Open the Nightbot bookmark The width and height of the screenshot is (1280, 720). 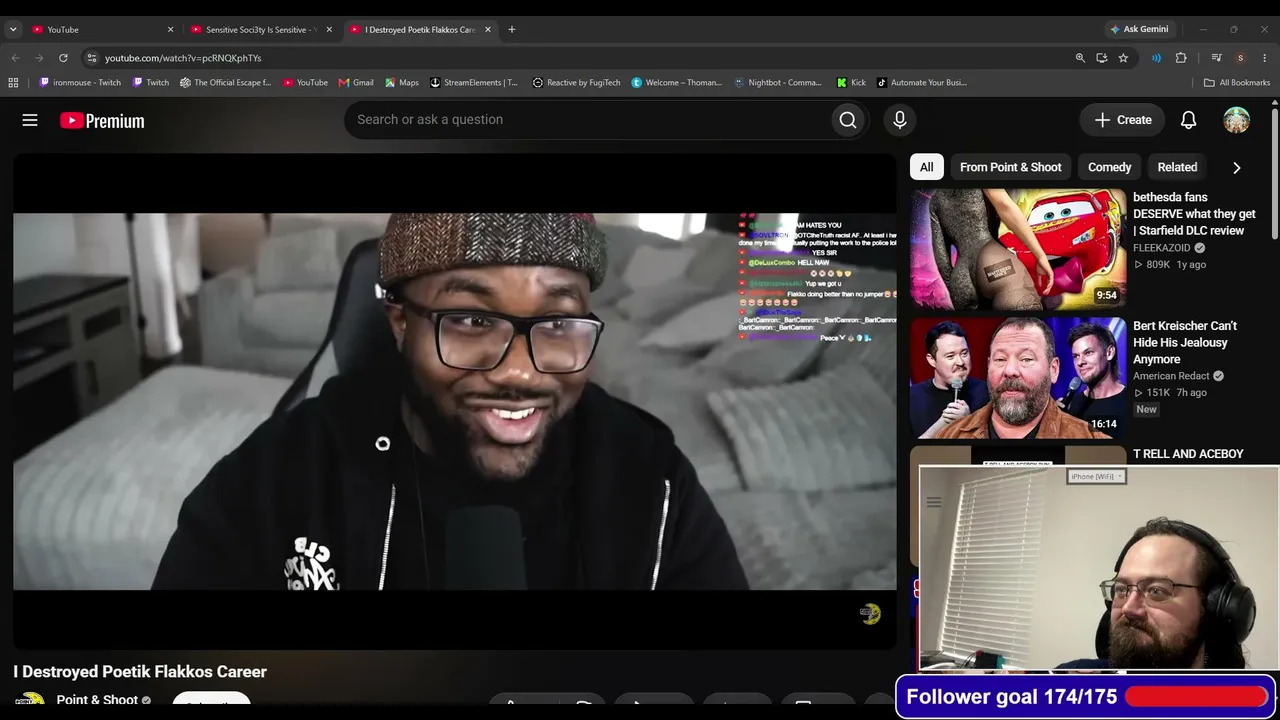pos(778,83)
